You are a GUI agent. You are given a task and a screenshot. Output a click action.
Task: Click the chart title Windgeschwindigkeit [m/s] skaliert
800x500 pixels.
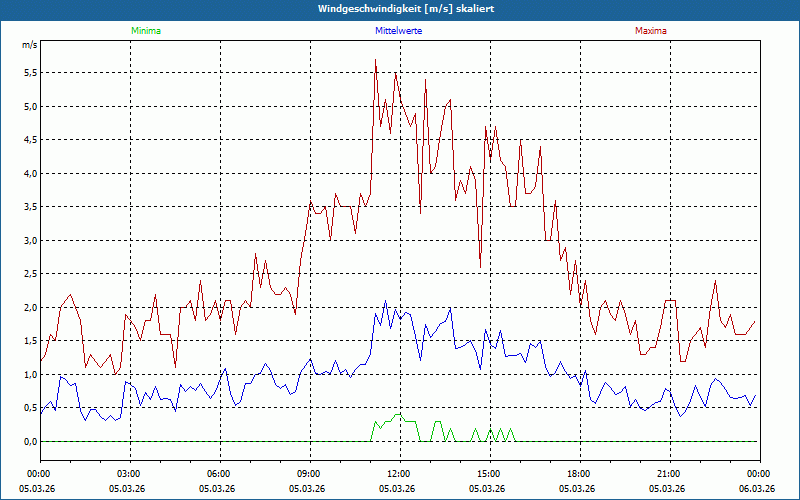[x=406, y=9]
